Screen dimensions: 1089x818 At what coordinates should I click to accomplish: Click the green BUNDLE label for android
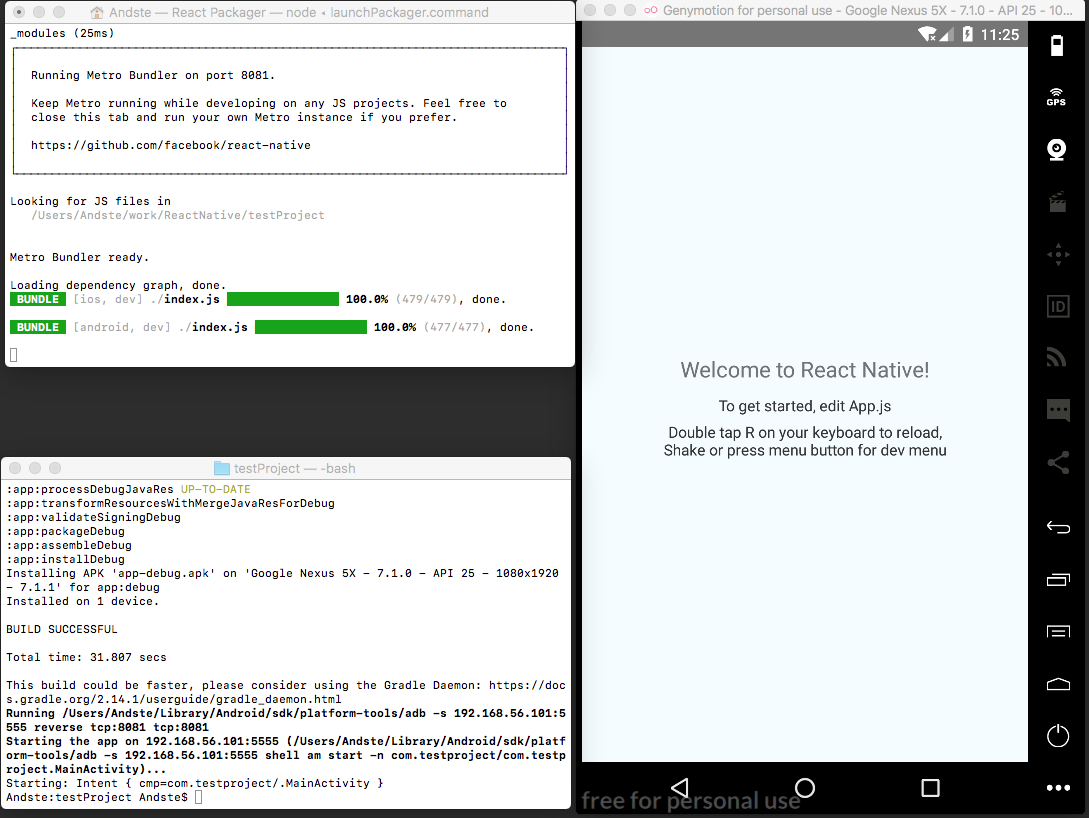[38, 327]
